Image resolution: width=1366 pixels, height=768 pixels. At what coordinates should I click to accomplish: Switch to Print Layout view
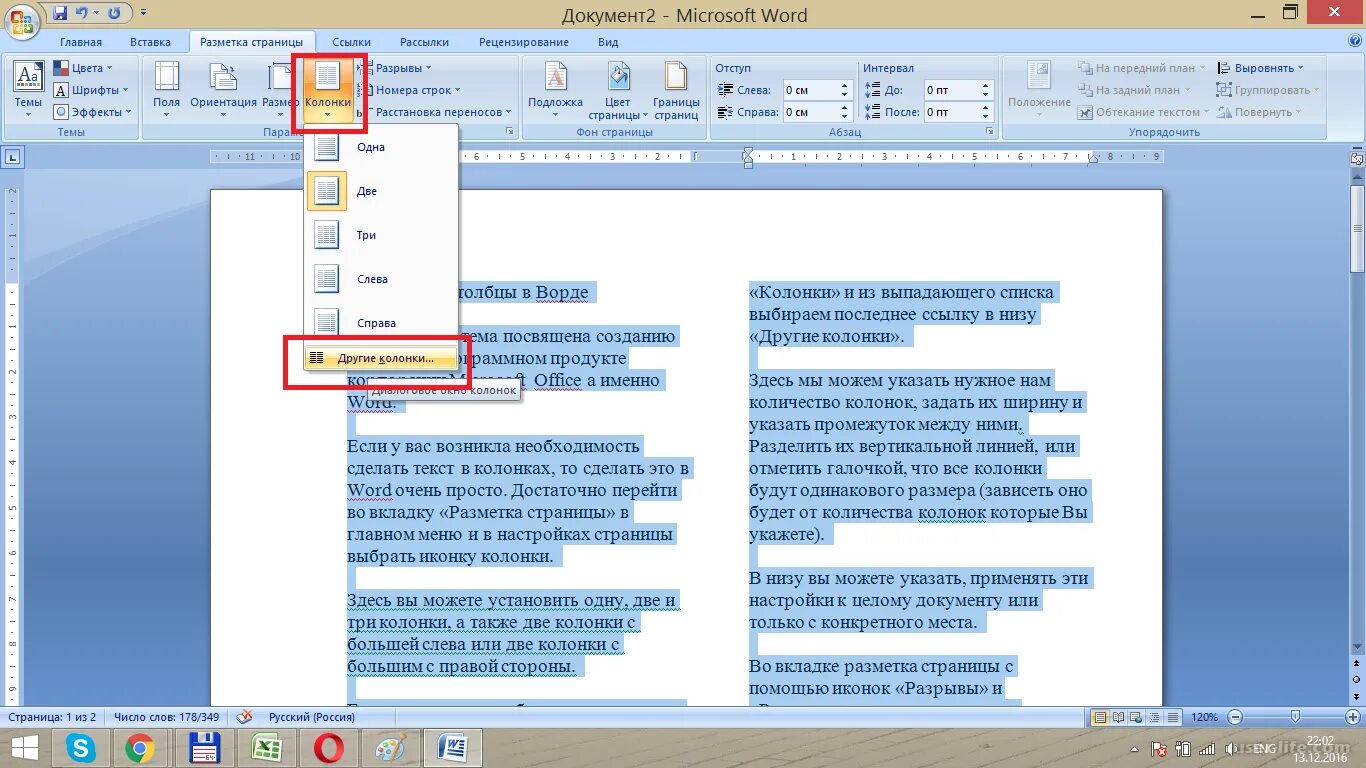point(1100,717)
